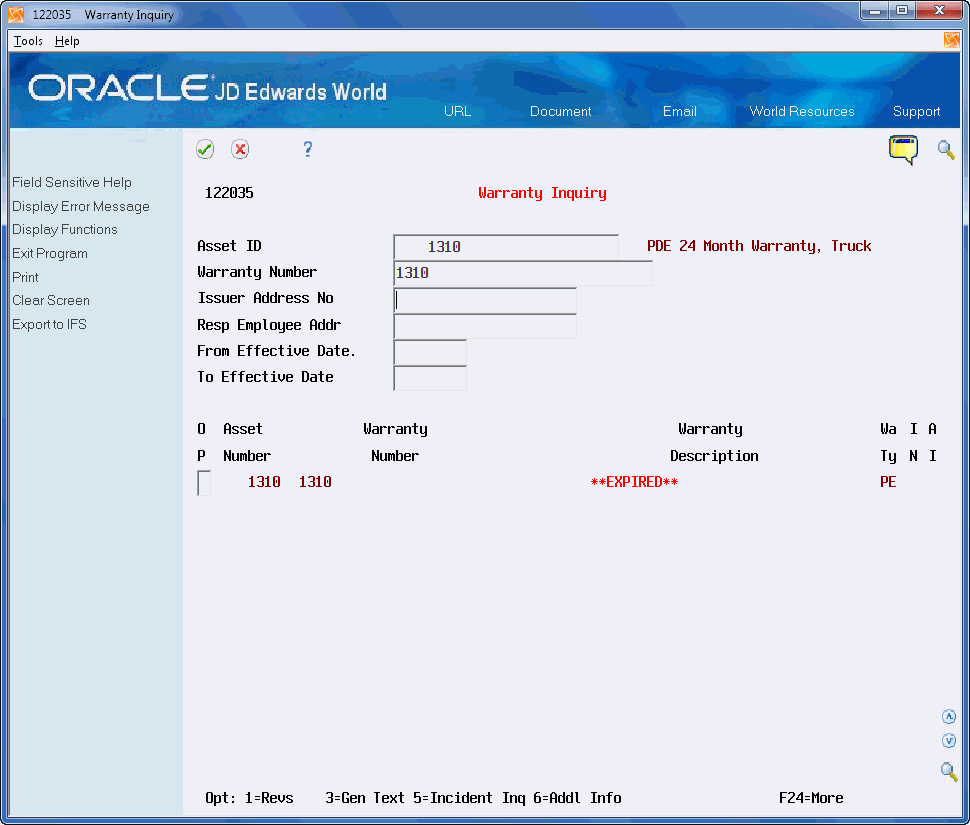Open the Document link in banner
This screenshot has width=970, height=825.
(x=560, y=111)
